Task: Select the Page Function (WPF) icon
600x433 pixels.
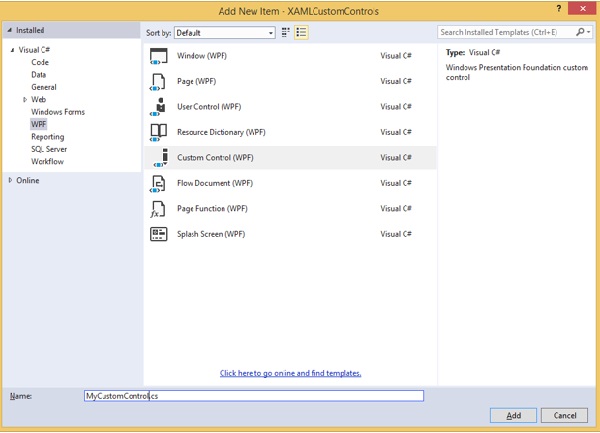Action: tap(159, 209)
